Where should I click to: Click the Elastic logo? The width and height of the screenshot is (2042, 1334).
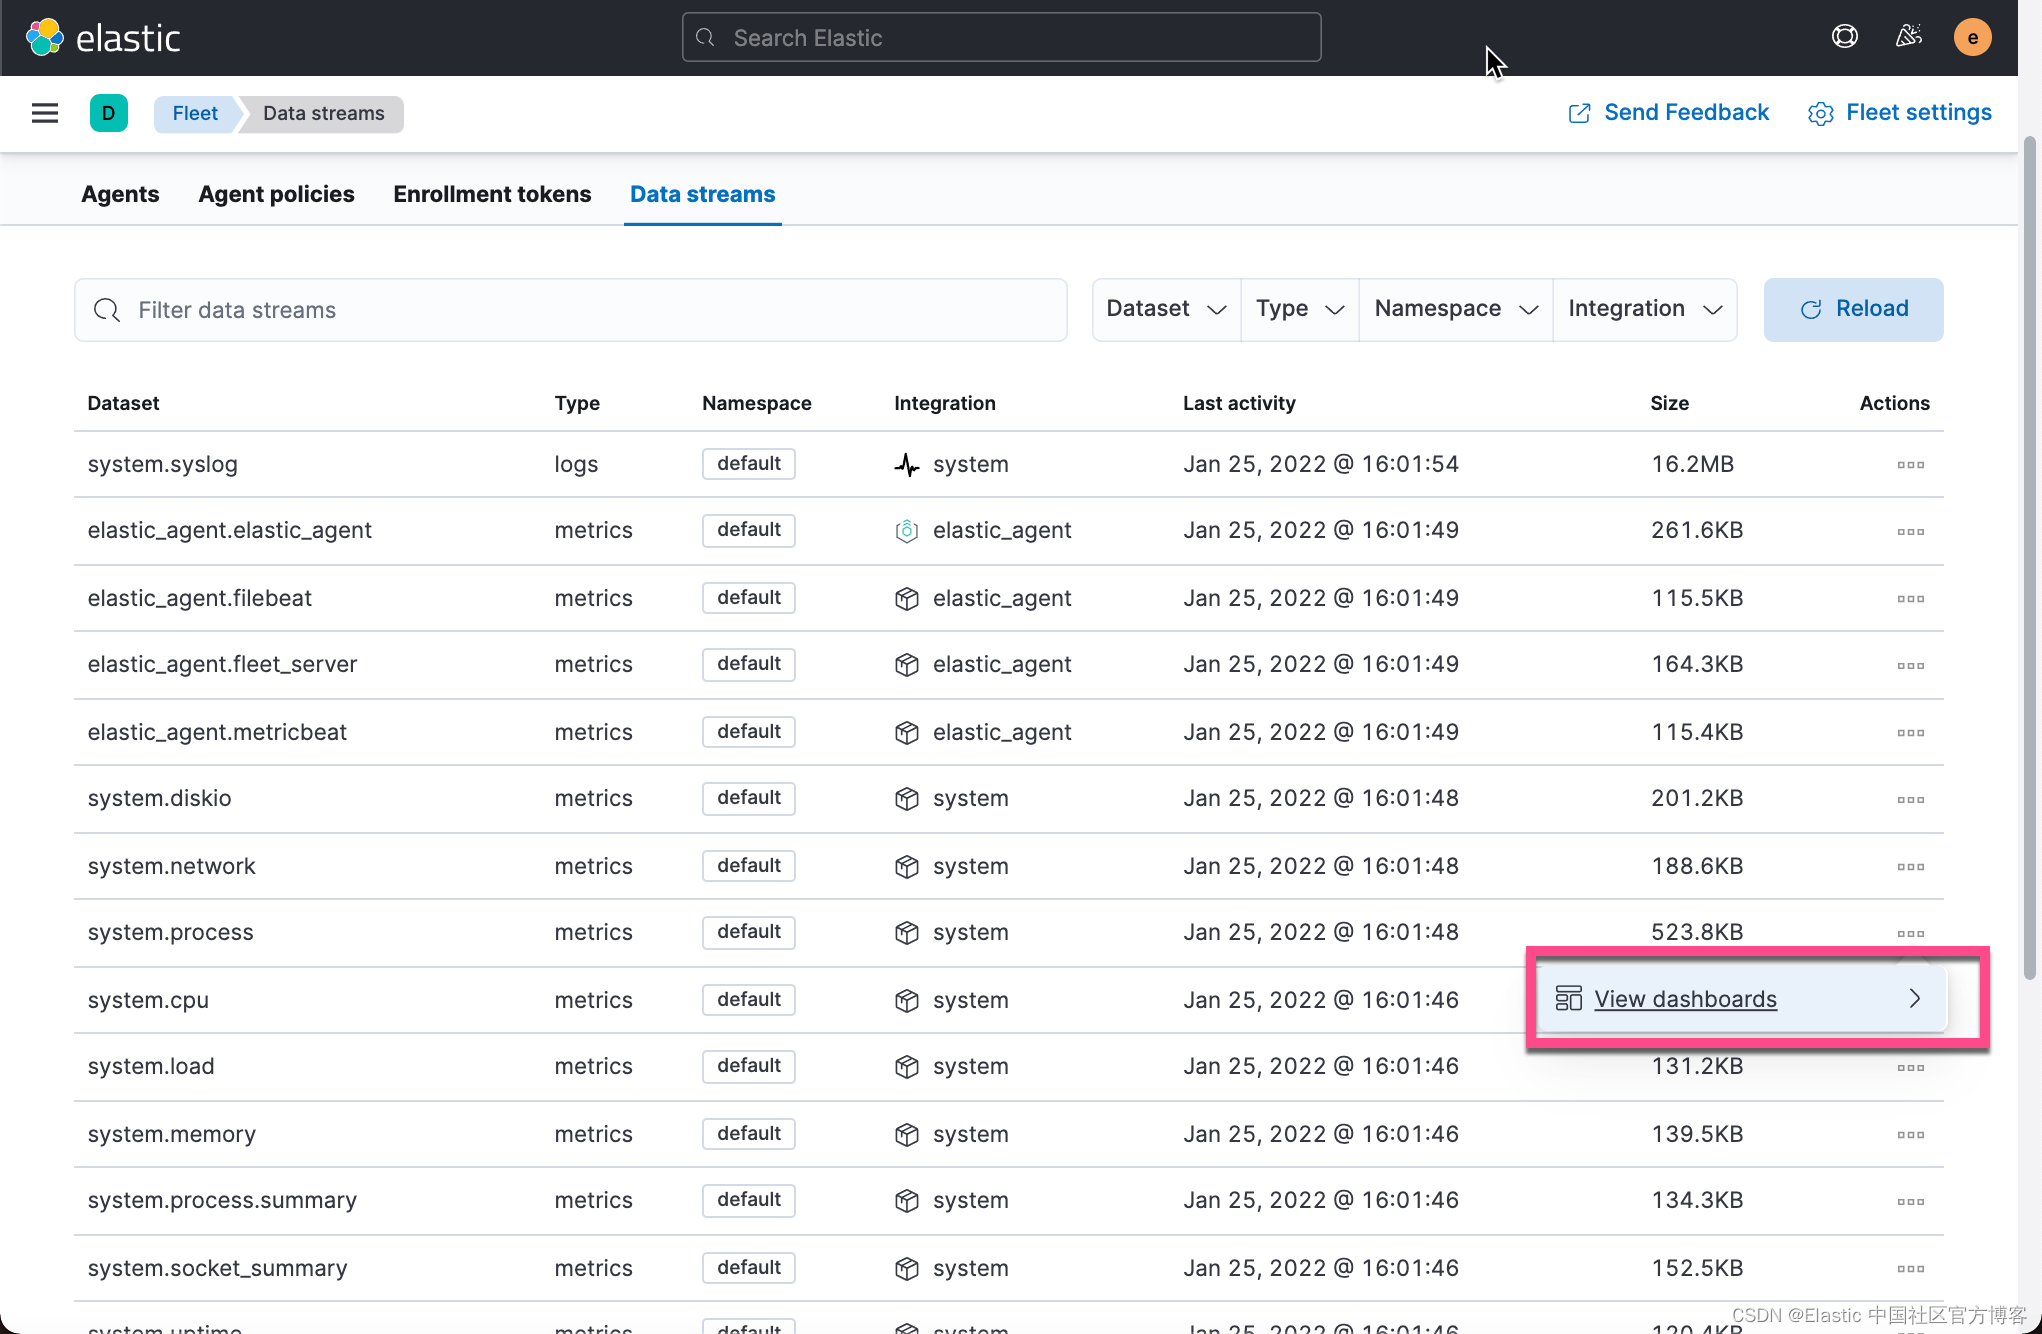point(102,38)
